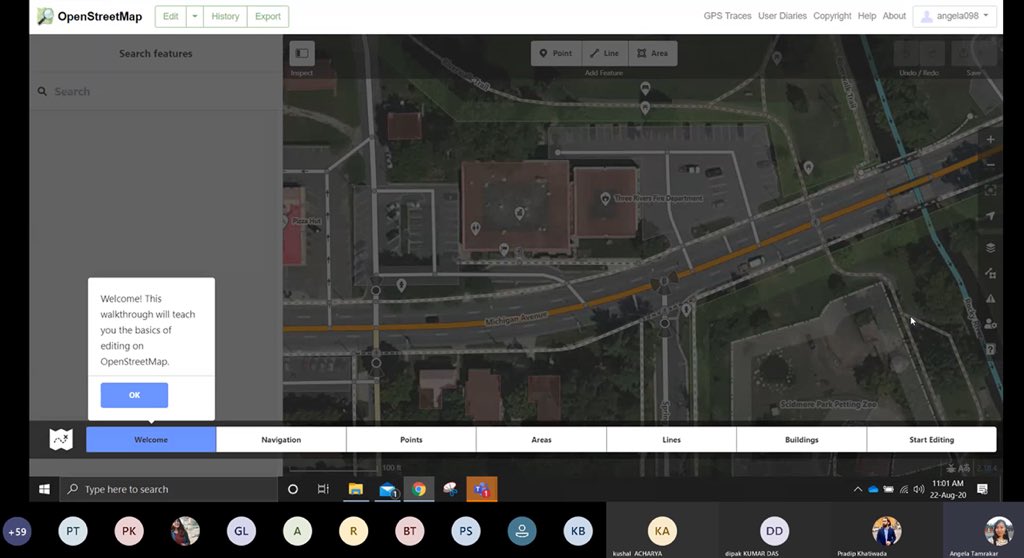This screenshot has height=558, width=1024.
Task: Open Cortana circle icon
Action: 293,489
